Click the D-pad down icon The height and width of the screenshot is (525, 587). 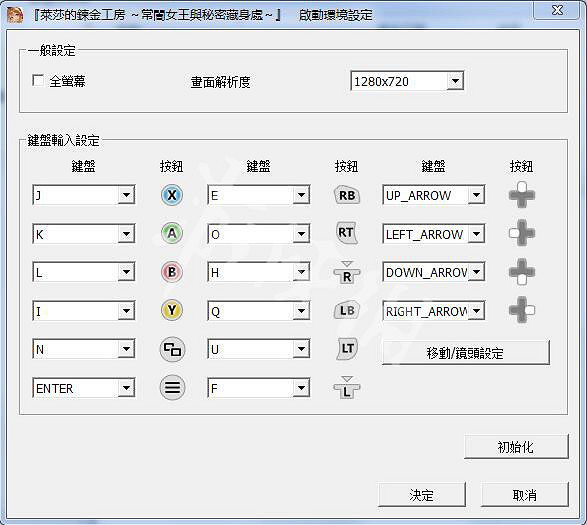coord(522,272)
